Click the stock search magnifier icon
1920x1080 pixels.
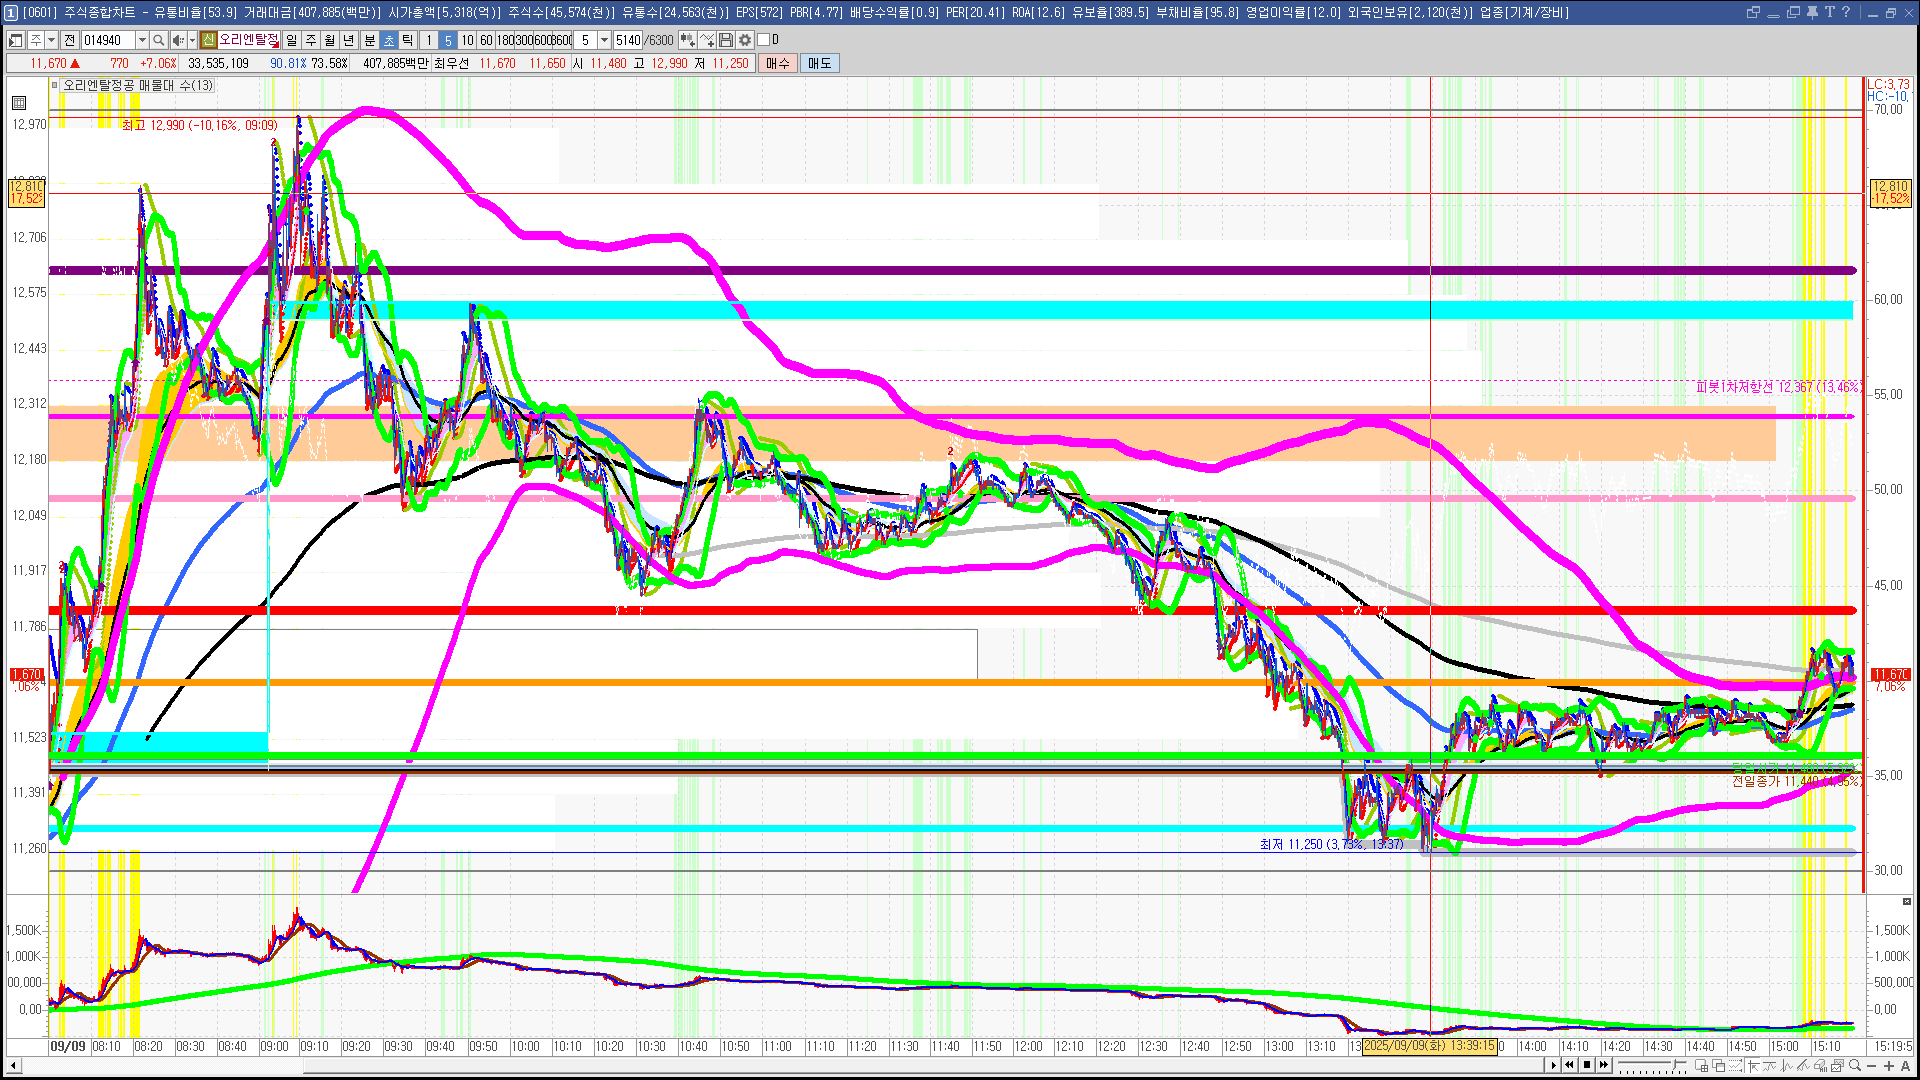(x=158, y=40)
